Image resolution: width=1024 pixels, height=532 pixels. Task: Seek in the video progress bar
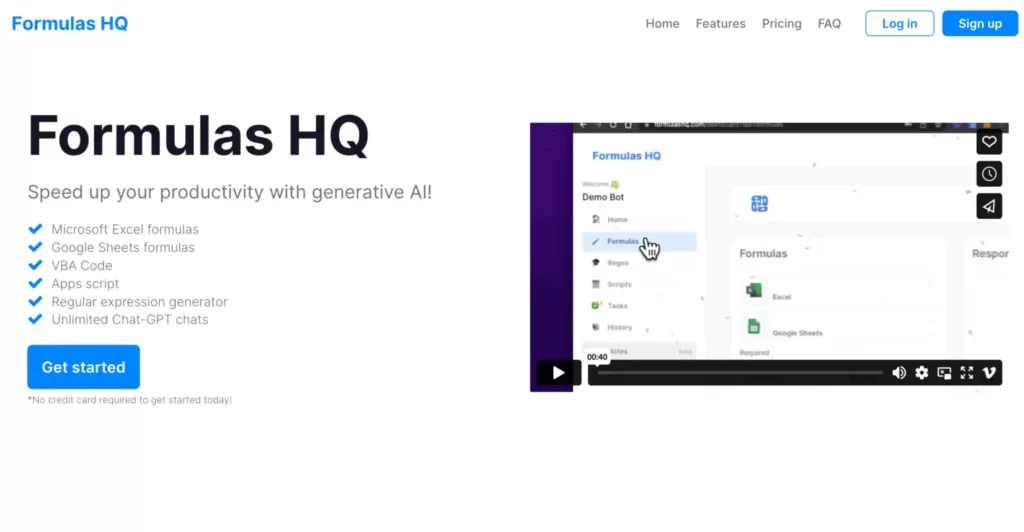pos(739,373)
